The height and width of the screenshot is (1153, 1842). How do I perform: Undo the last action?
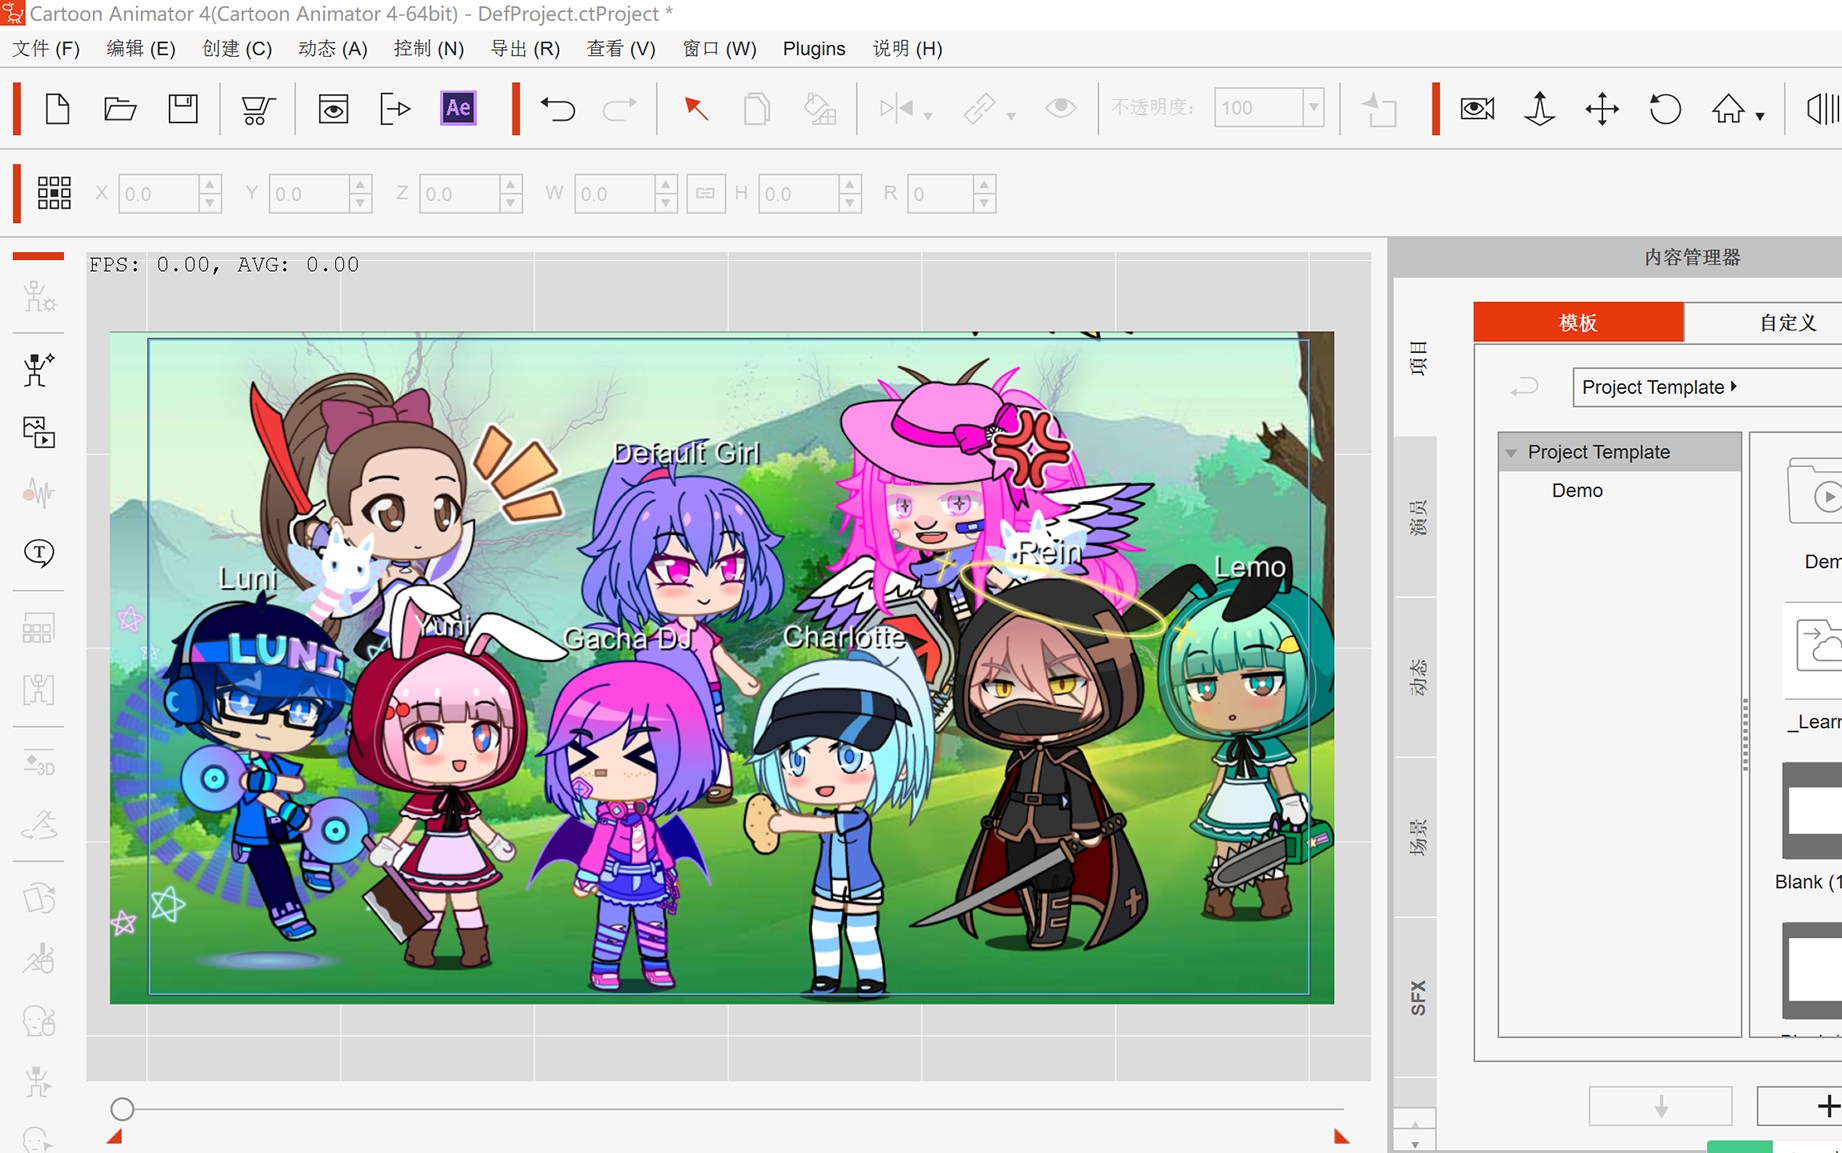(557, 108)
